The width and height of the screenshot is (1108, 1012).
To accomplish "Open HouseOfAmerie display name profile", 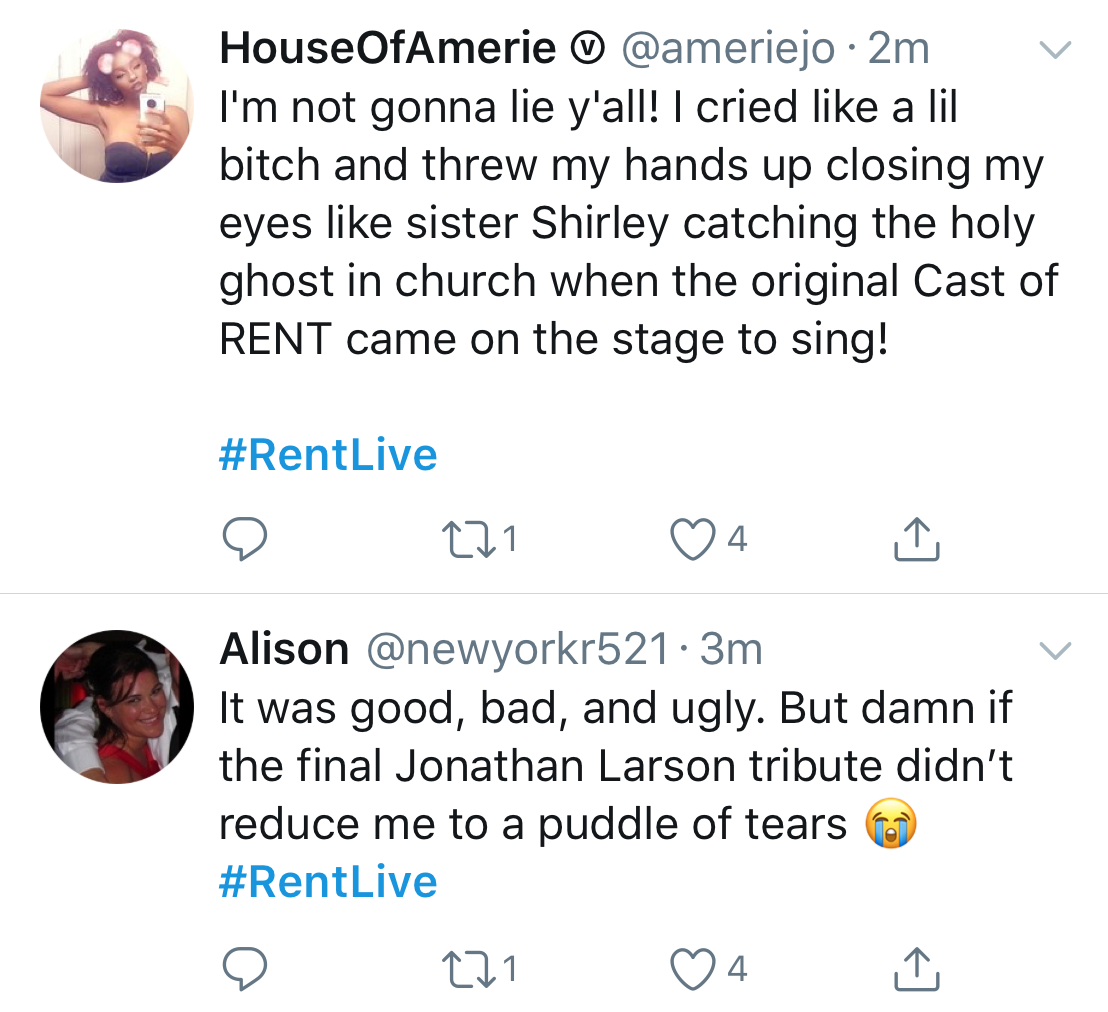I will click(x=387, y=48).
